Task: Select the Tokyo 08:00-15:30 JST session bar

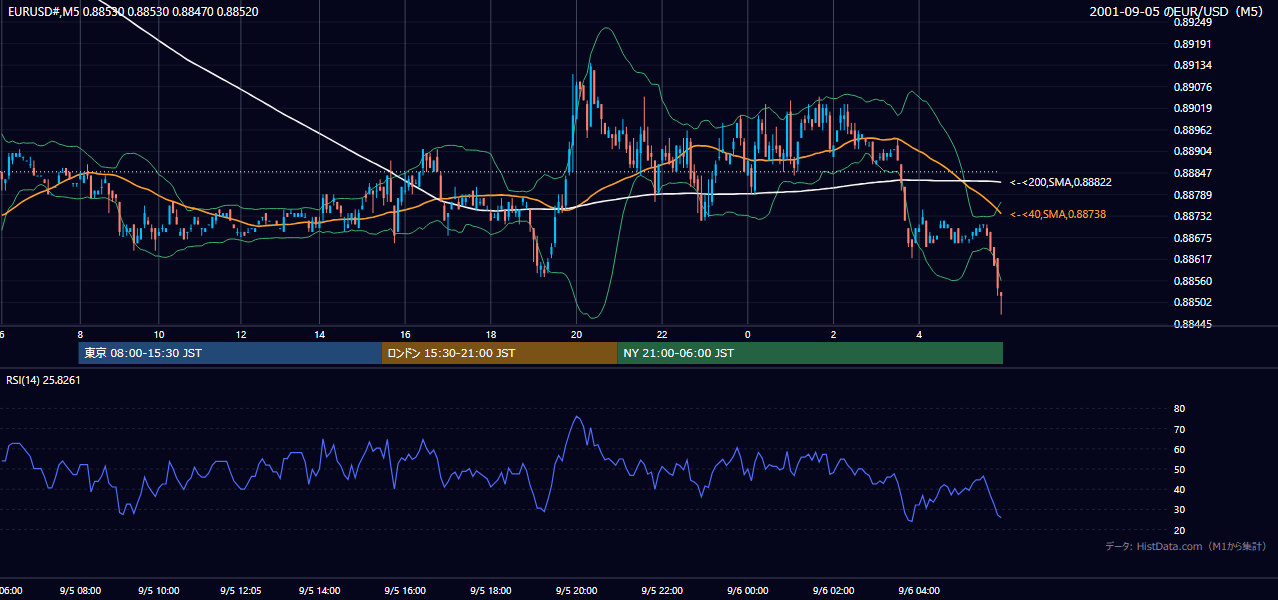Action: click(230, 353)
